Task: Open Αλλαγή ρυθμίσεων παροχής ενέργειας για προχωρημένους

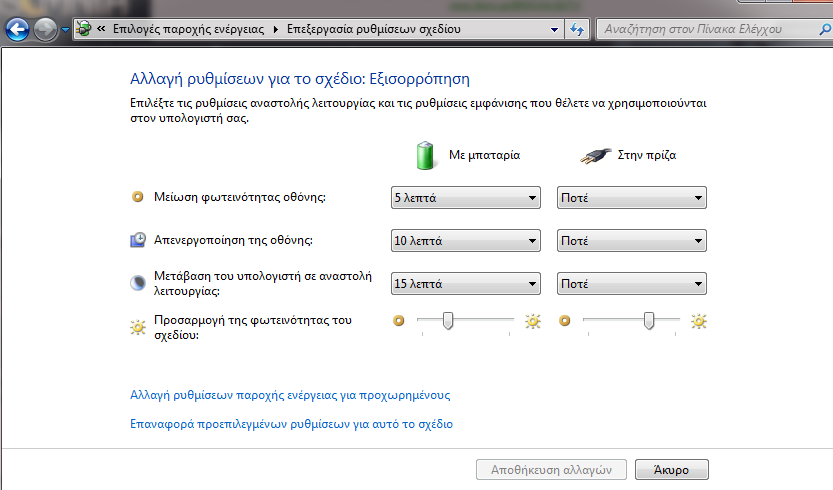Action: tap(290, 395)
